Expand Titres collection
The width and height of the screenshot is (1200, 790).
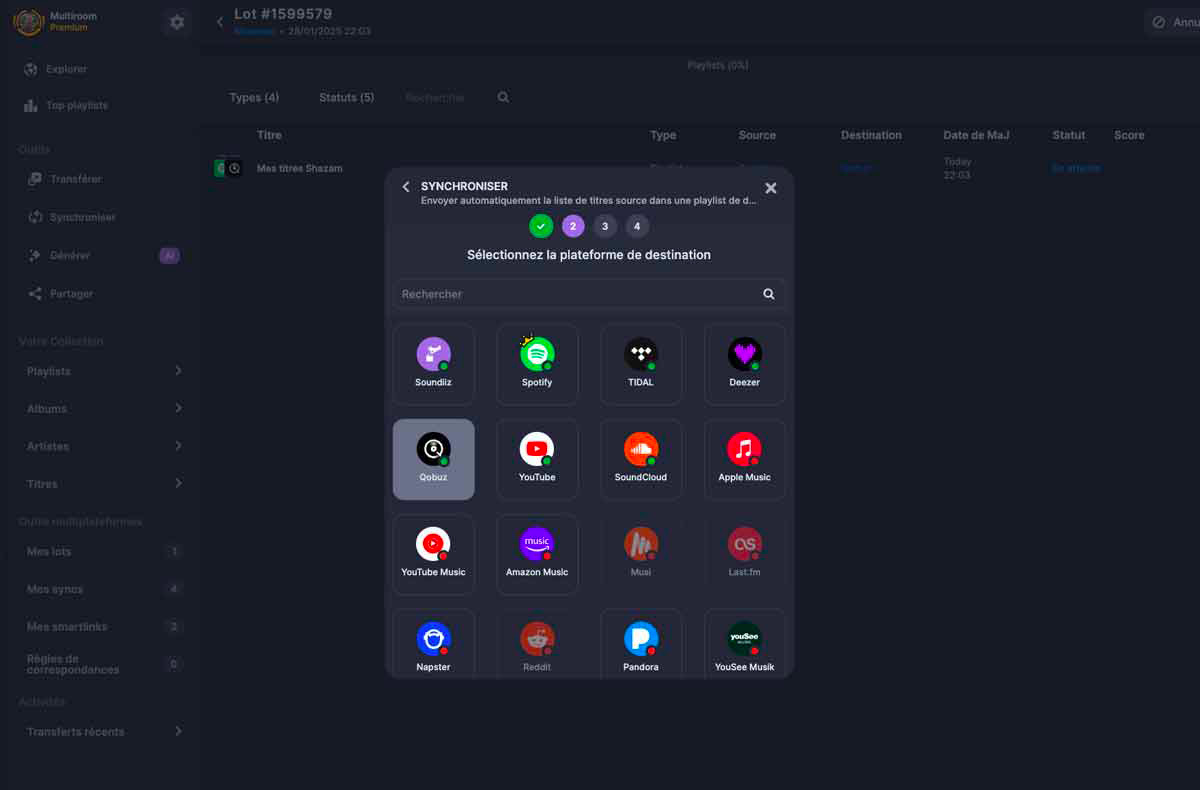click(104, 484)
